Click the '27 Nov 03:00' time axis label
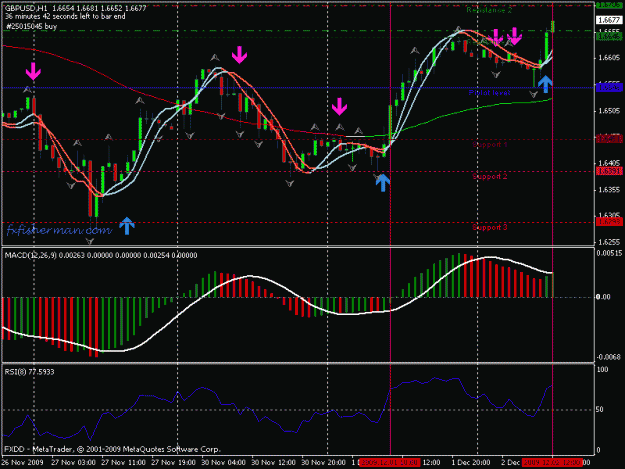Image resolution: width=625 pixels, height=469 pixels. [x=73, y=463]
